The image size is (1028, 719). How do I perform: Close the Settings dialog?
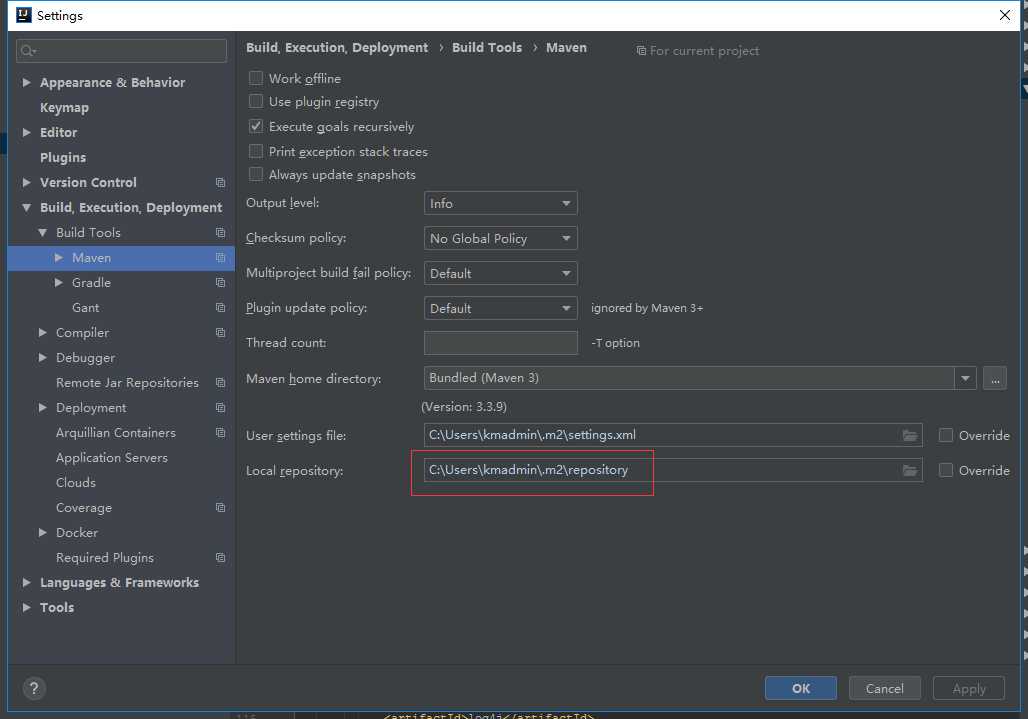coord(1004,15)
